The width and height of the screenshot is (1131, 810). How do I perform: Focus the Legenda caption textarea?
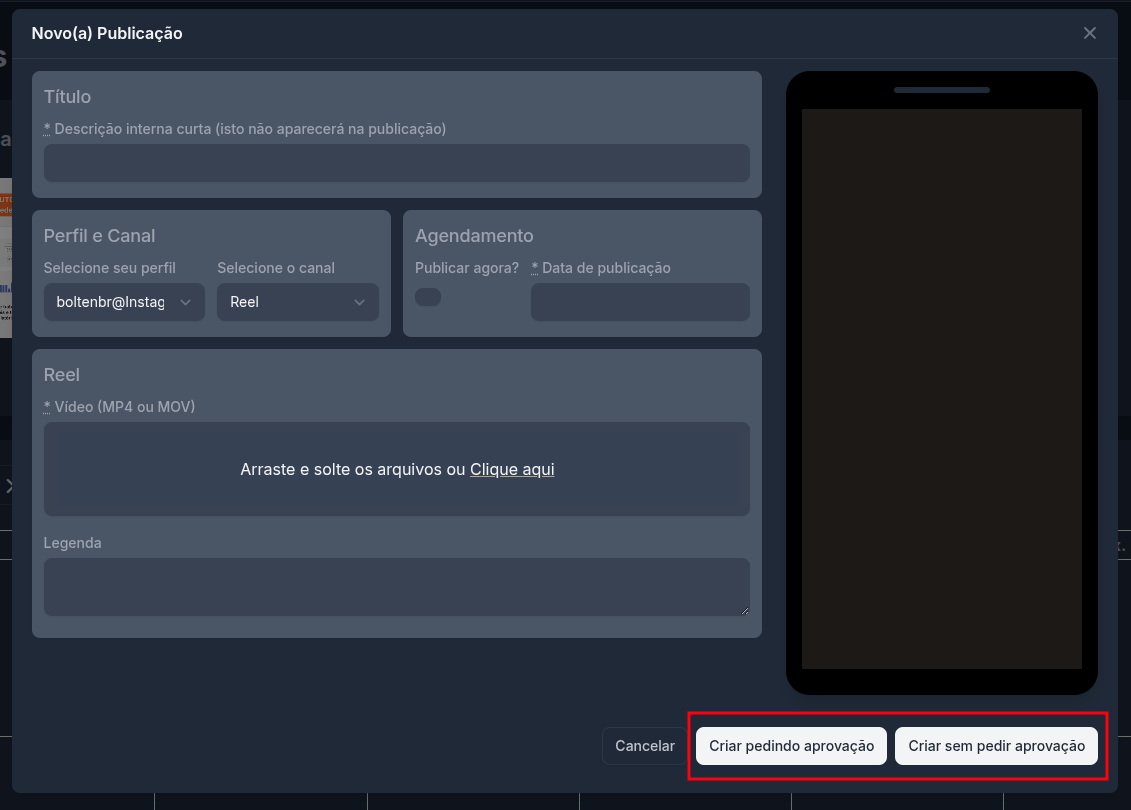click(396, 587)
